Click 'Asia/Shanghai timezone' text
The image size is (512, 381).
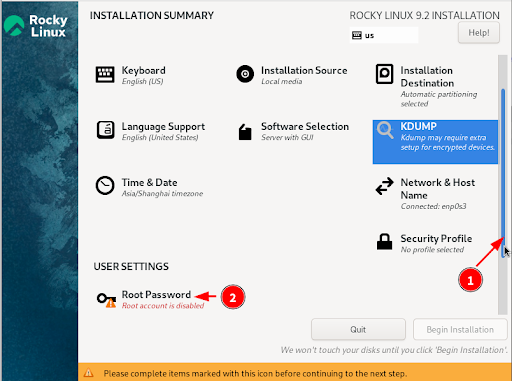coord(162,194)
